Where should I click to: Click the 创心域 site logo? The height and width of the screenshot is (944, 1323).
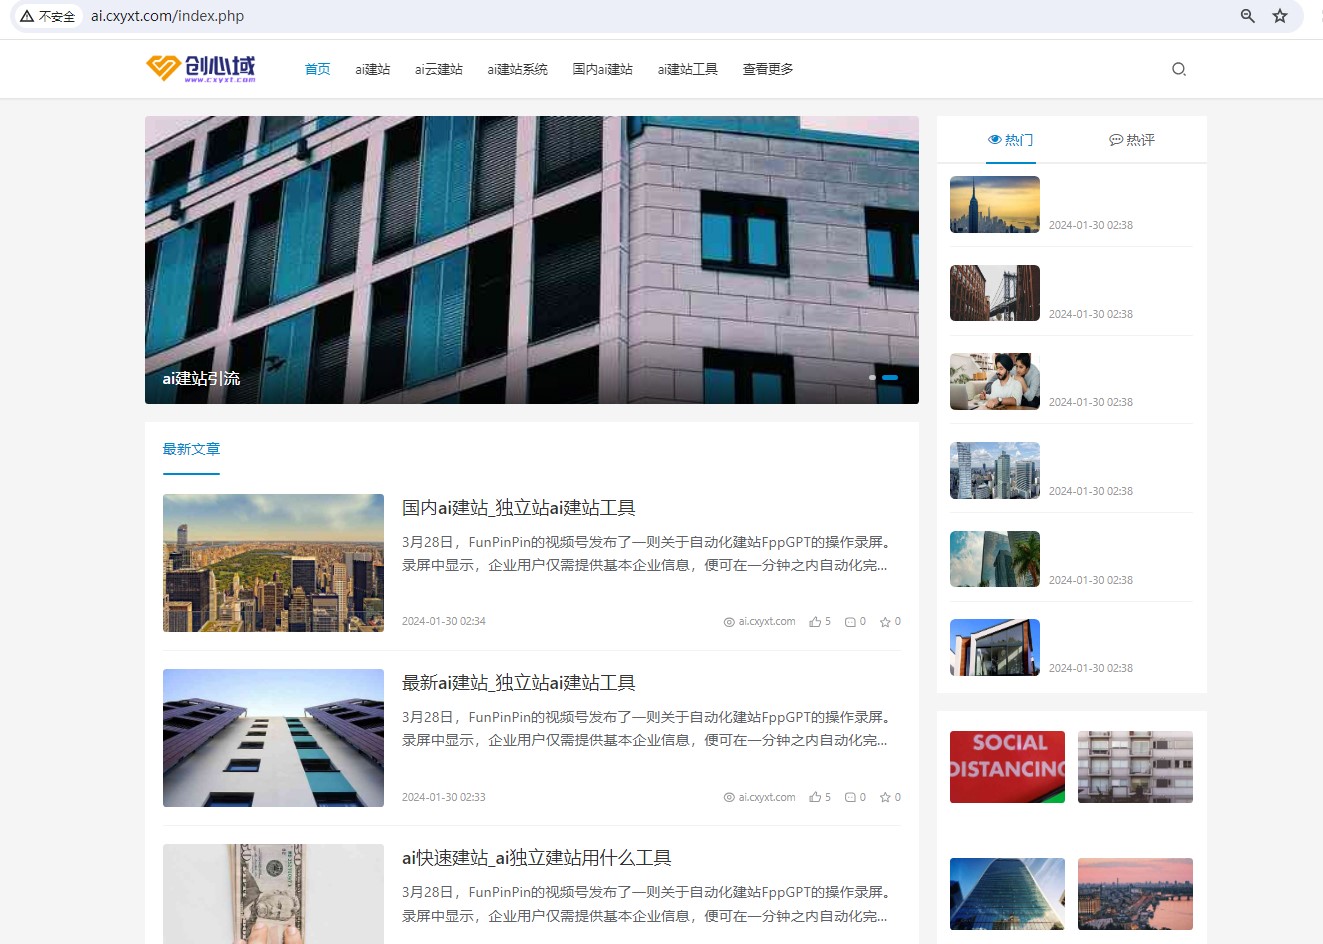(x=201, y=68)
